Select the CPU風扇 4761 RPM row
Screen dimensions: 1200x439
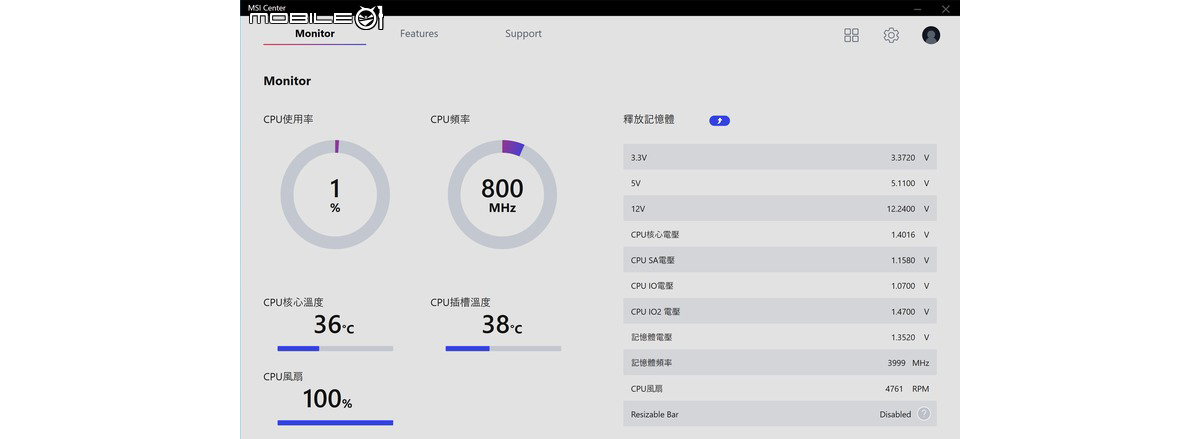click(780, 388)
